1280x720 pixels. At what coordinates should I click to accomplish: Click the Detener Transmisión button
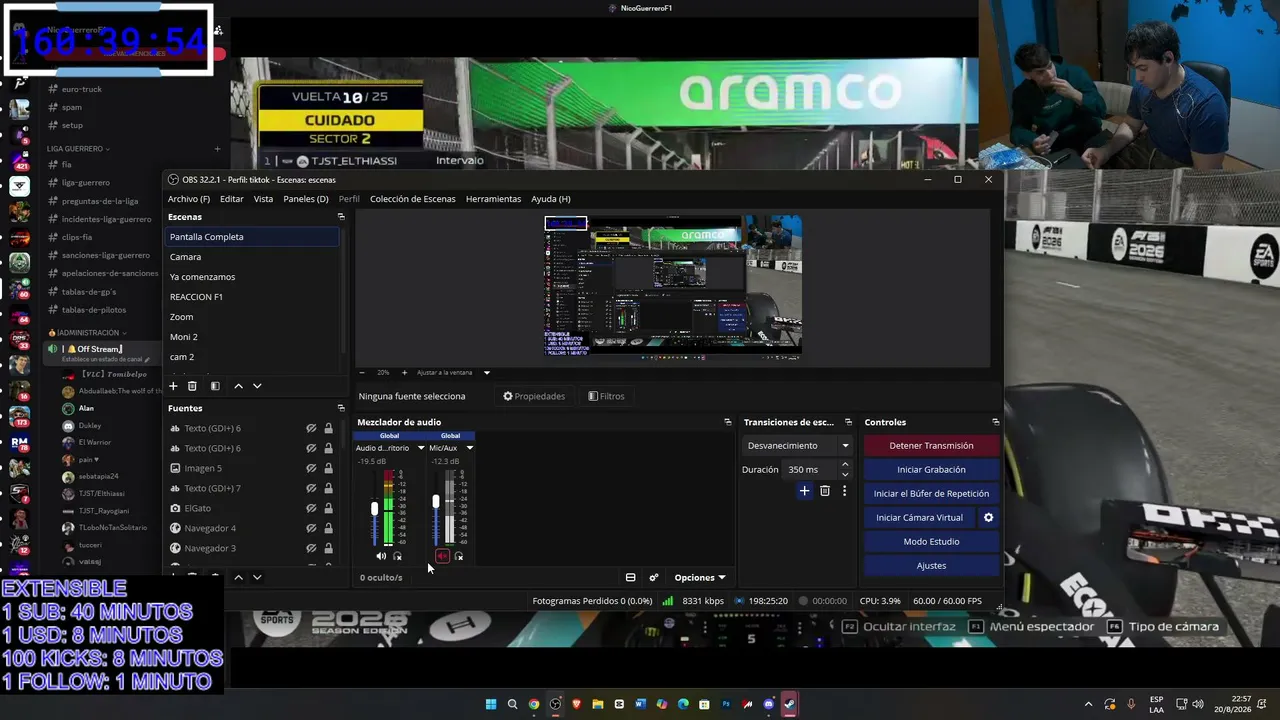931,445
